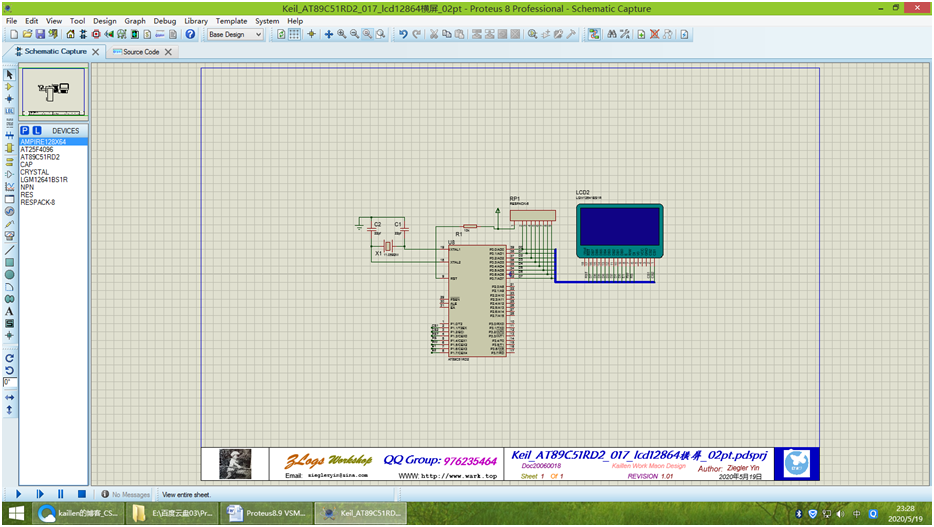The height and width of the screenshot is (527, 934).
Task: Open the Edit menu
Action: [32, 21]
